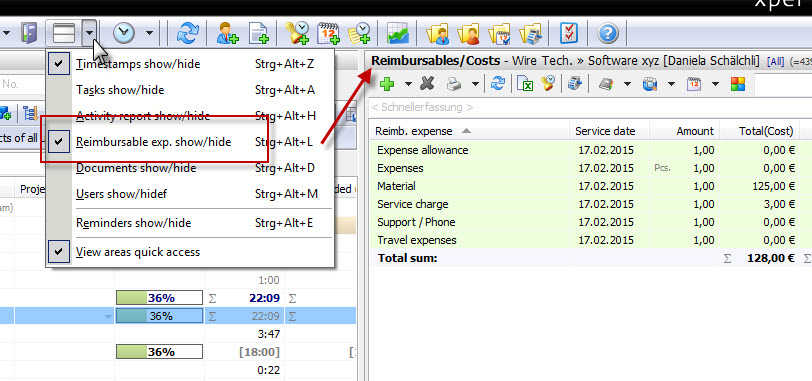Choose Tasks show/hide menu item
The image size is (812, 381).
190,90
